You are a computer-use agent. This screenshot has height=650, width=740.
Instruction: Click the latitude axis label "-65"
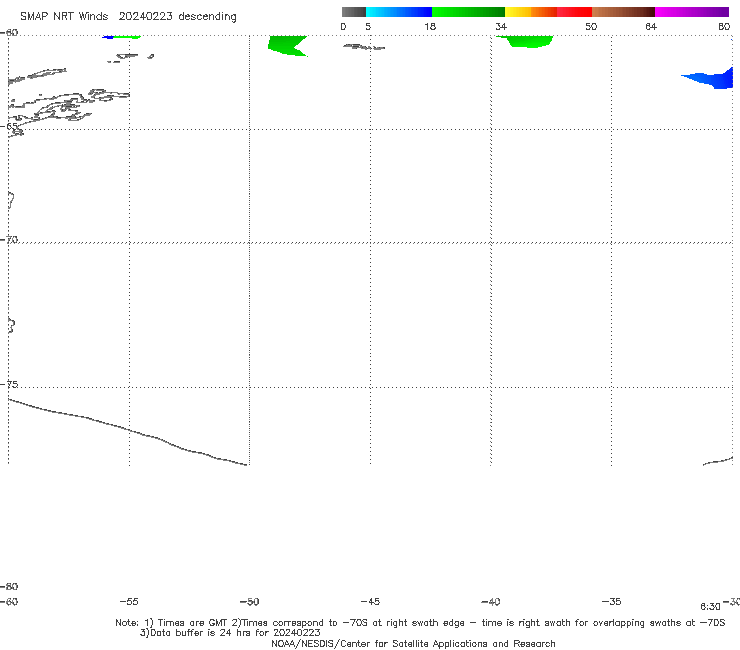click(x=10, y=127)
